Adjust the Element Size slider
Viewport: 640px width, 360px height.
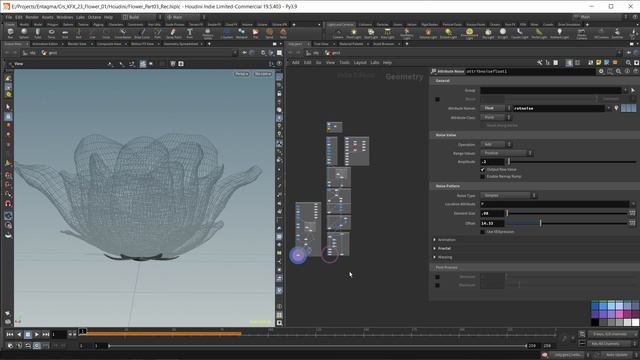coord(567,213)
